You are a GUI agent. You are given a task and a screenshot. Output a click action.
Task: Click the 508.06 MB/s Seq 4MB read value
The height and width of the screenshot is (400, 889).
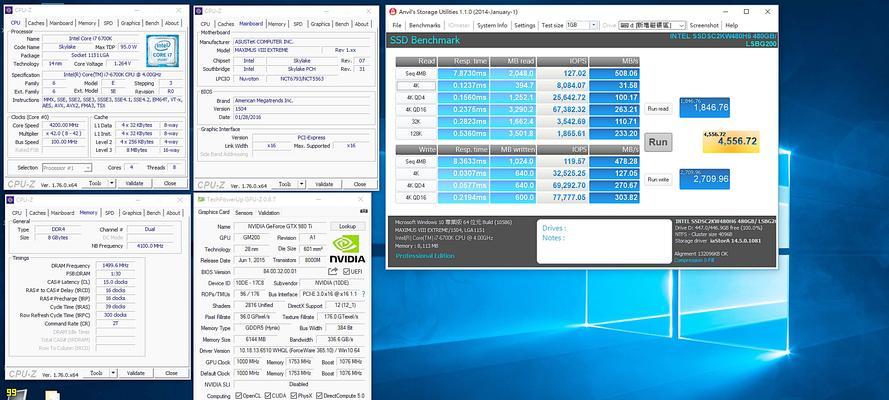click(x=614, y=73)
